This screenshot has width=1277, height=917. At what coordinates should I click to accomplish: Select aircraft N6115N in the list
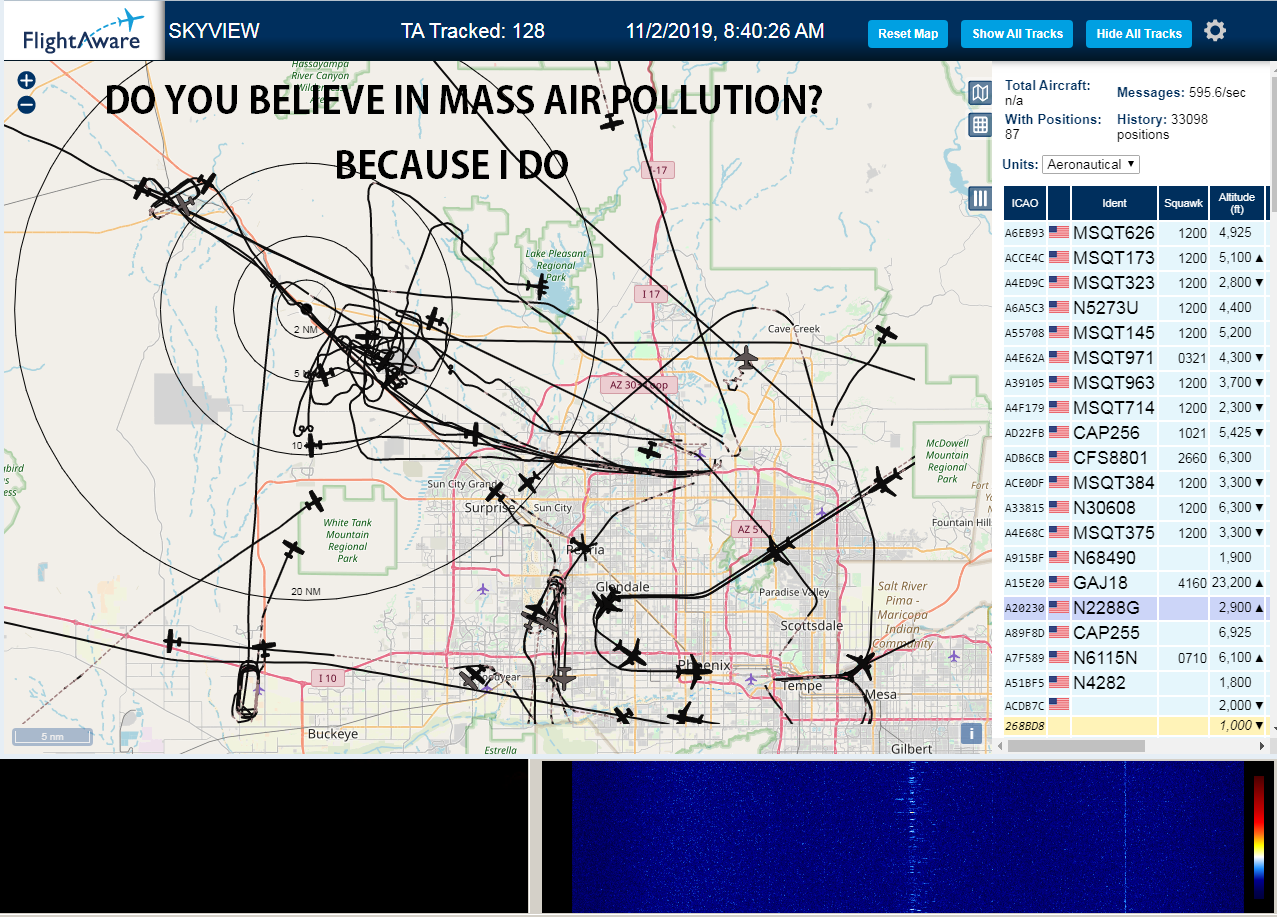point(1106,658)
